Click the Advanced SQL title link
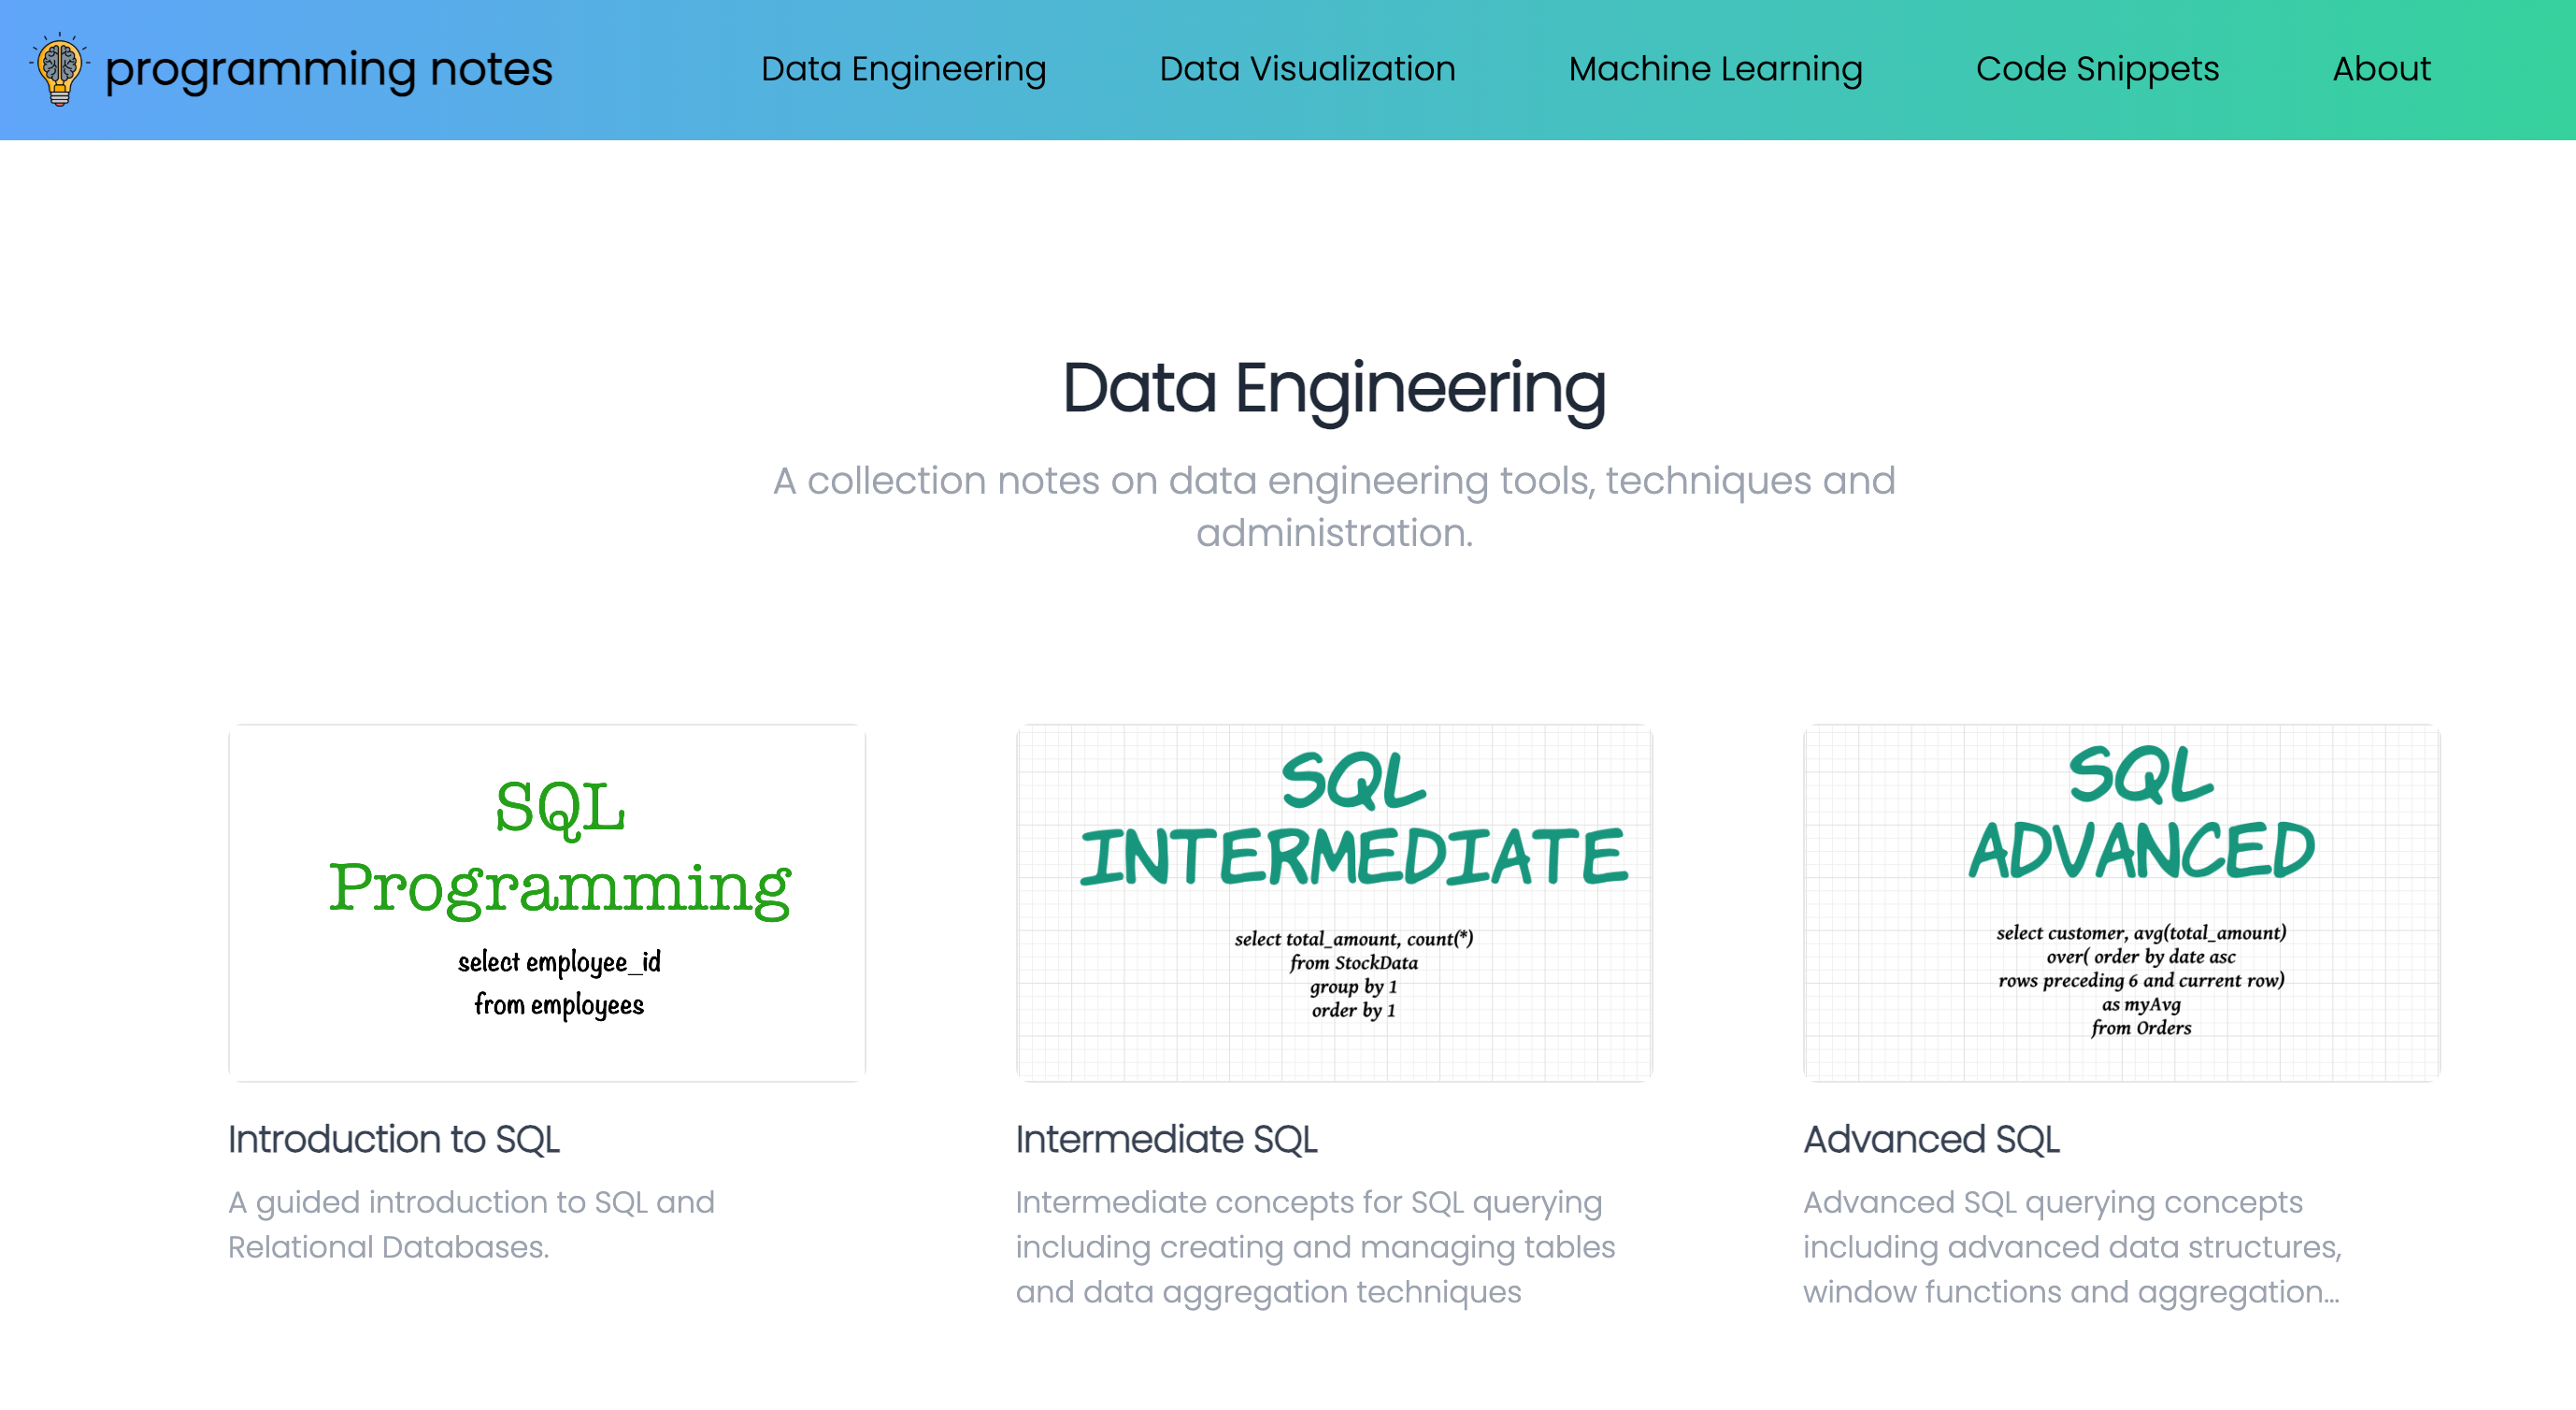This screenshot has width=2576, height=1410. coord(1930,1139)
